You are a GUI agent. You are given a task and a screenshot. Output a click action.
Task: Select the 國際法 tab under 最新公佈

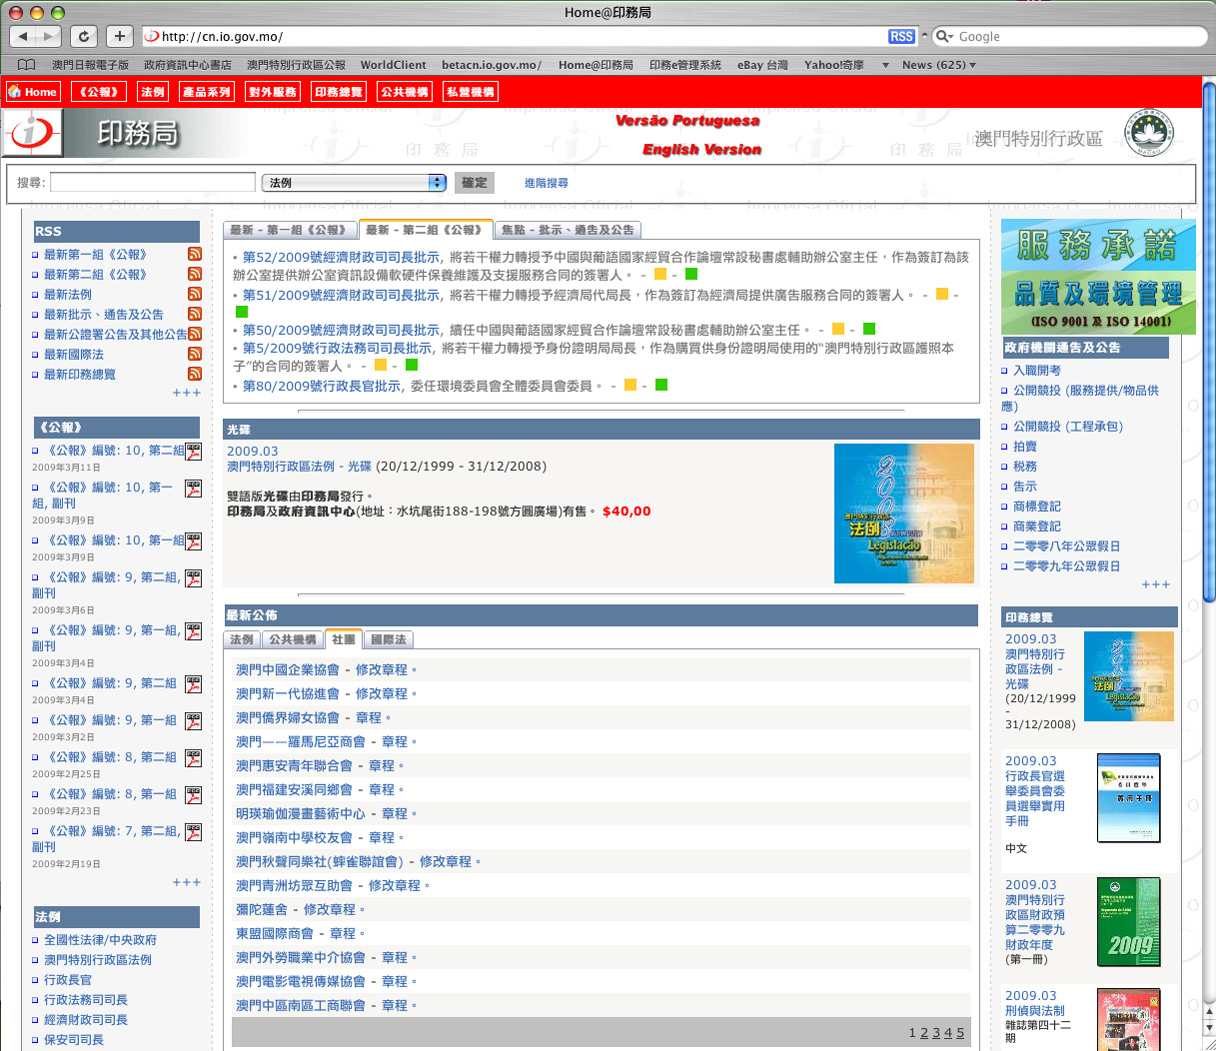point(388,640)
